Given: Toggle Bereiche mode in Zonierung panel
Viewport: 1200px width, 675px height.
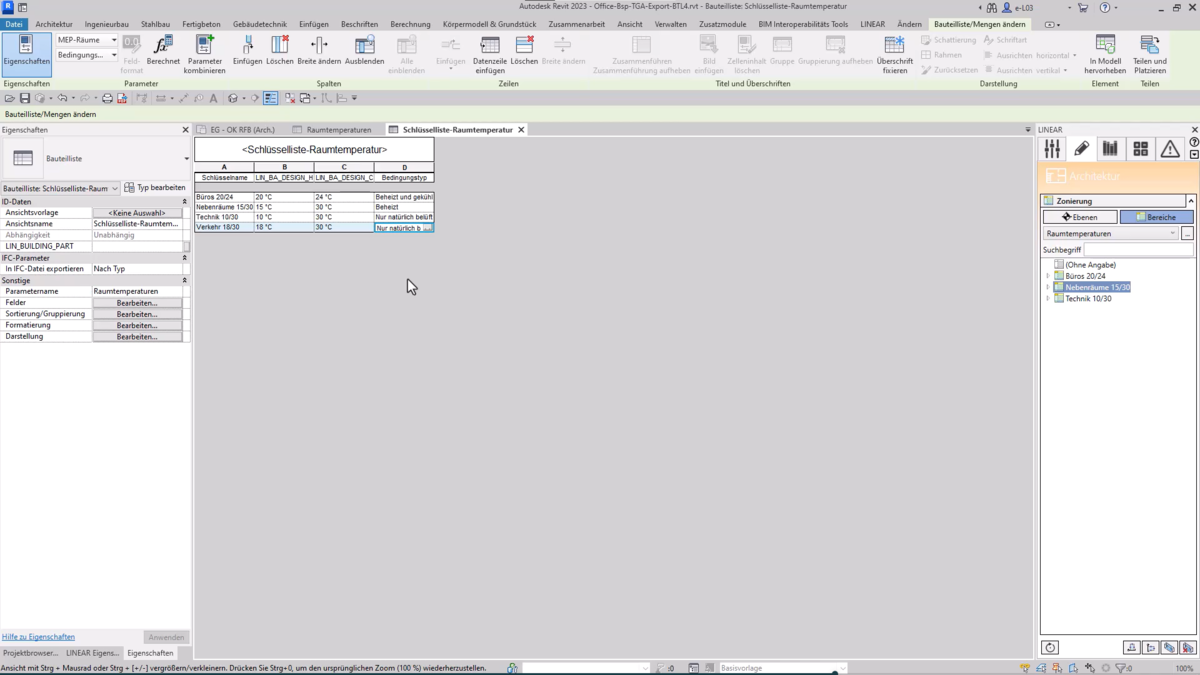Looking at the screenshot, I should [1156, 217].
